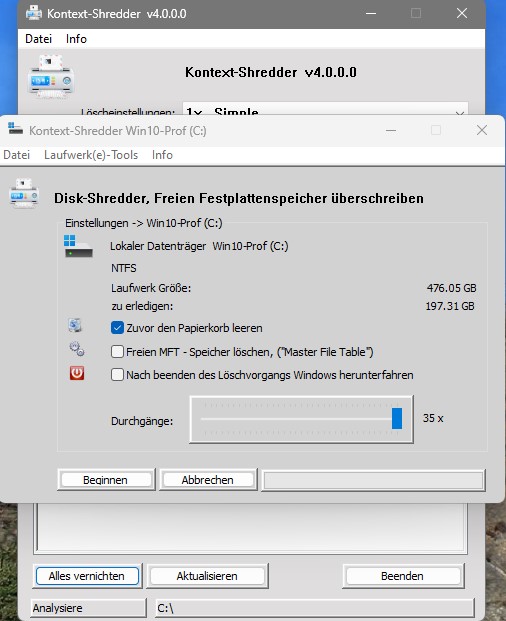Click the 476.05 GB drive size value
The image size is (506, 621).
coord(451,288)
